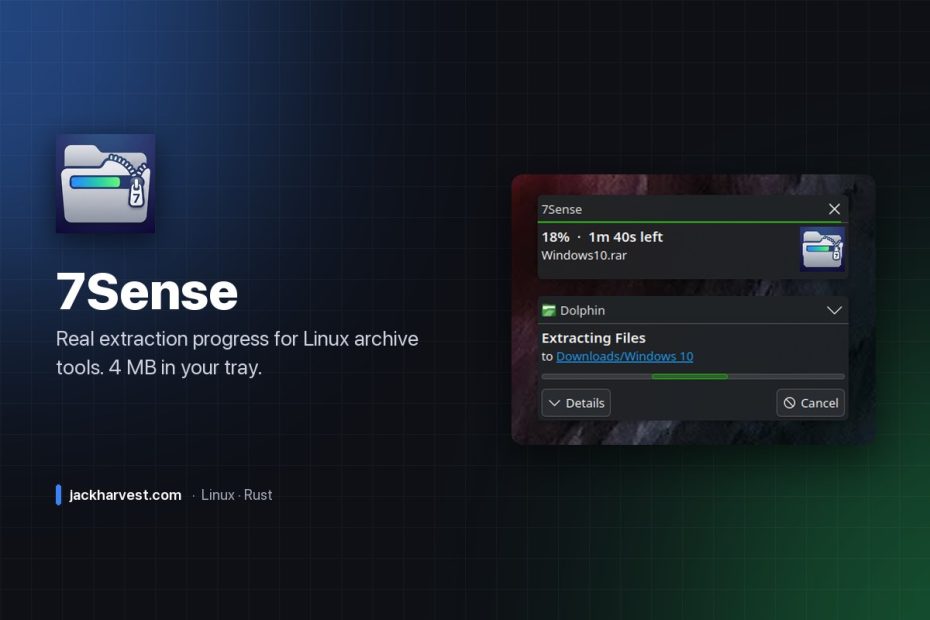This screenshot has height=620, width=930.
Task: Click the "Windows10.rar" file name
Action: [x=584, y=255]
